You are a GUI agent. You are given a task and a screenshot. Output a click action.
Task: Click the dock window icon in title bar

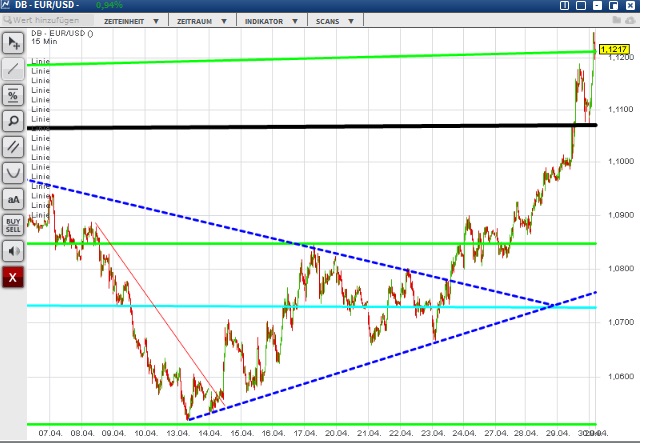click(x=614, y=5)
